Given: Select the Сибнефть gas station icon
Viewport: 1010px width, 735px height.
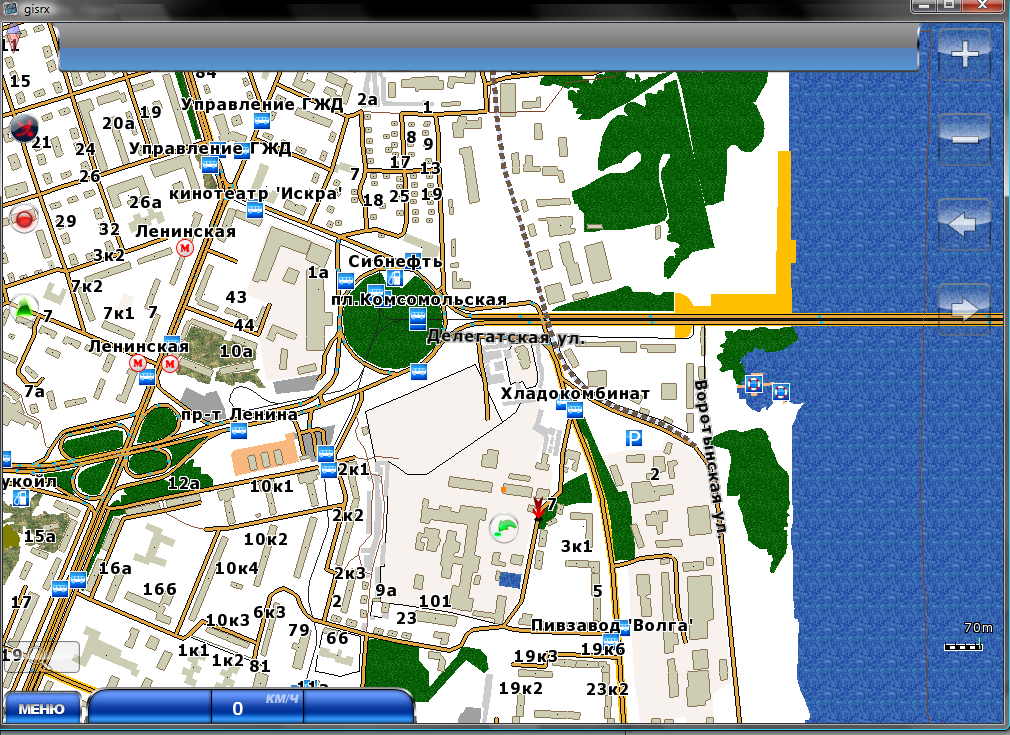Looking at the screenshot, I should (x=394, y=278).
